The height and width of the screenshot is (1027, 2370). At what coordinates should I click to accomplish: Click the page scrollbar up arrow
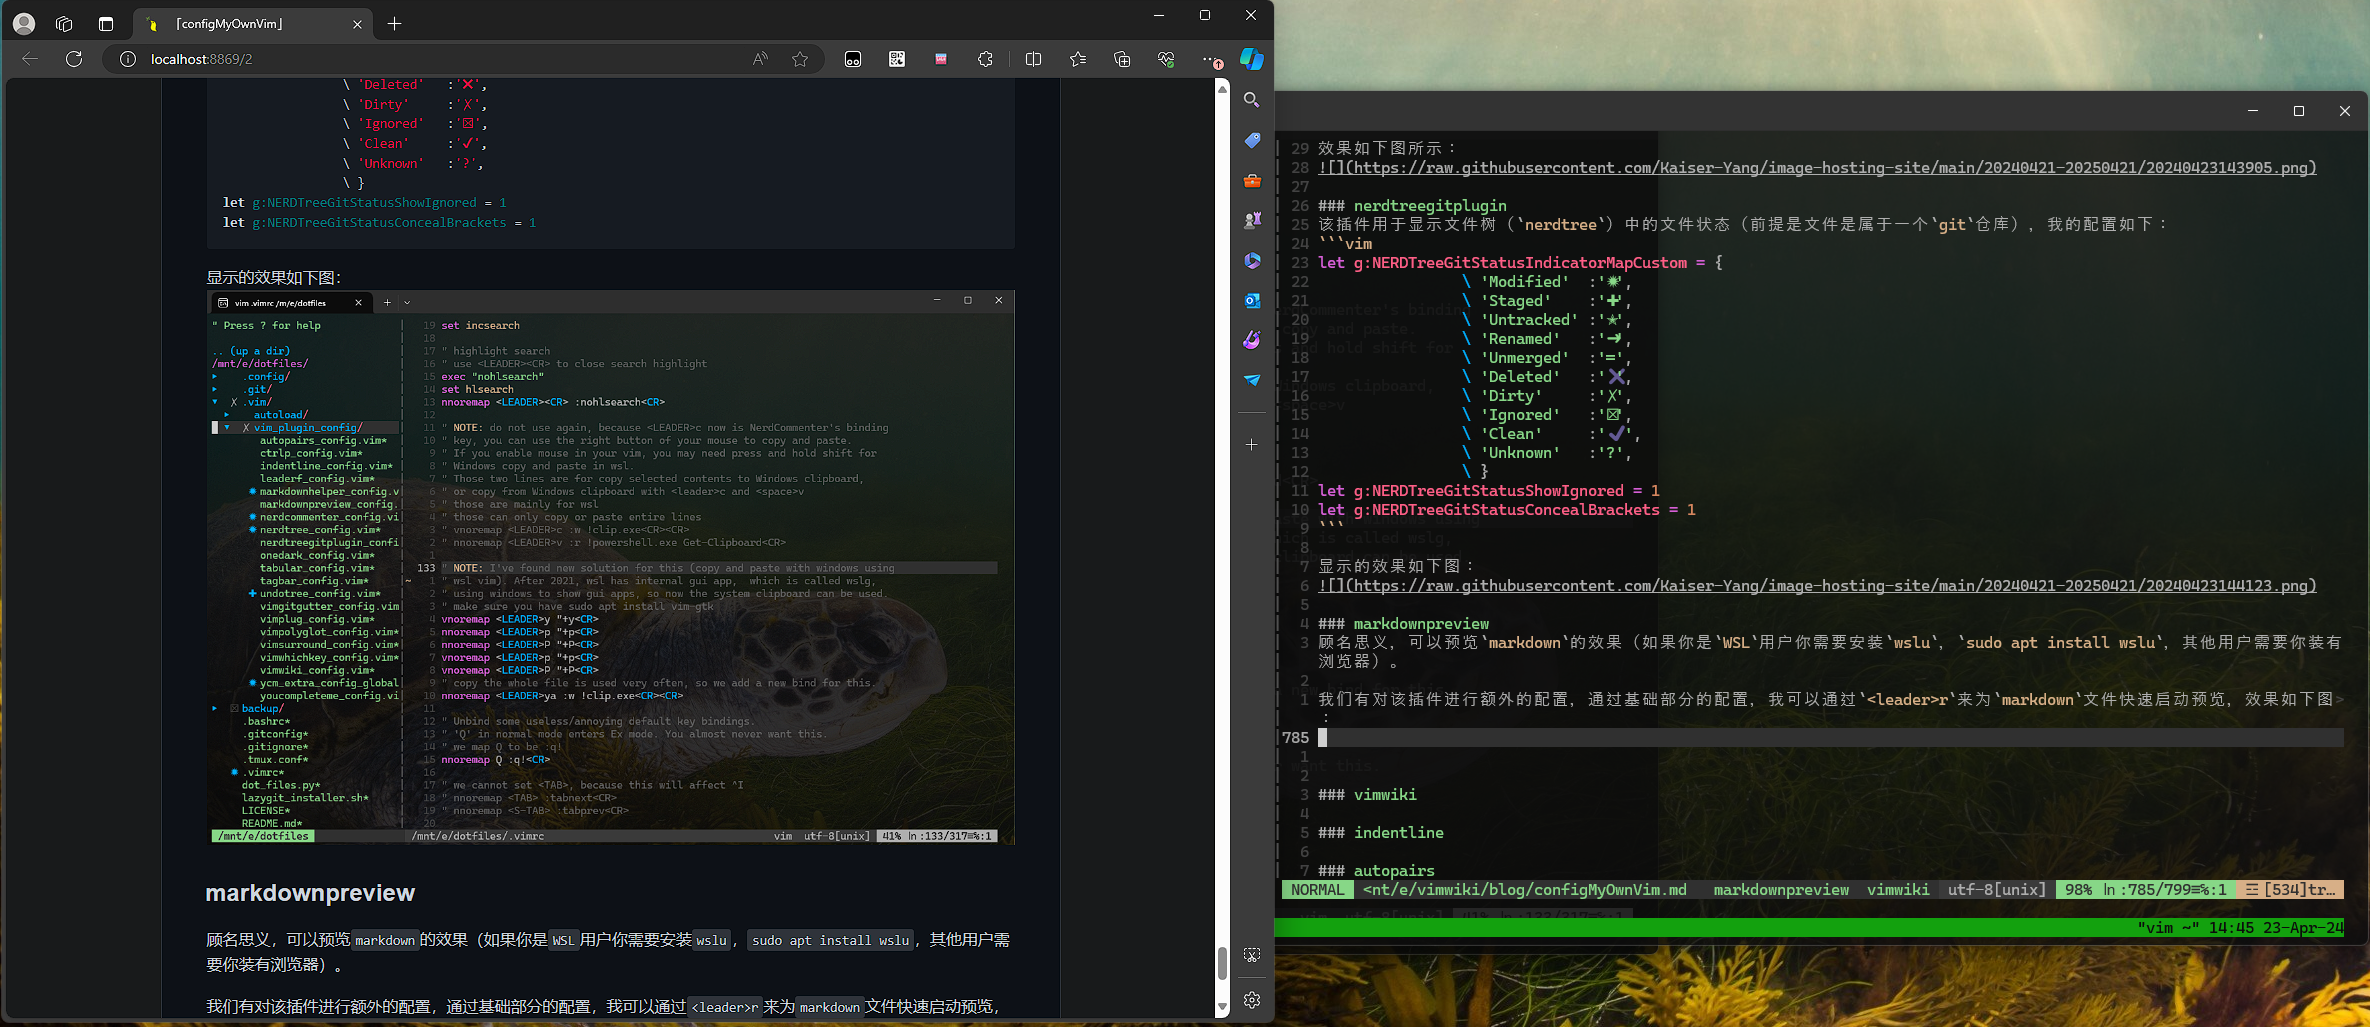click(x=1222, y=89)
